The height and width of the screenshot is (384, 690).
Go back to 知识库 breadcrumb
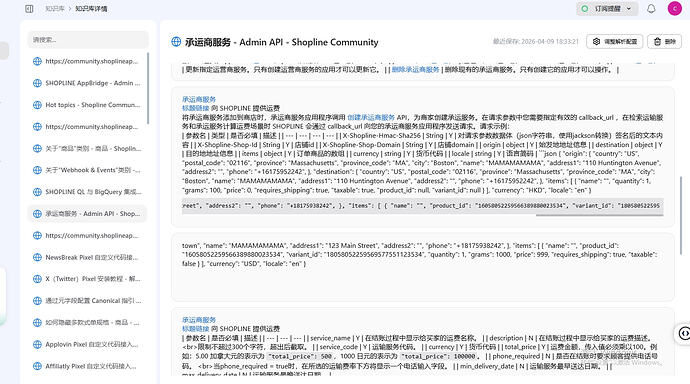click(55, 9)
